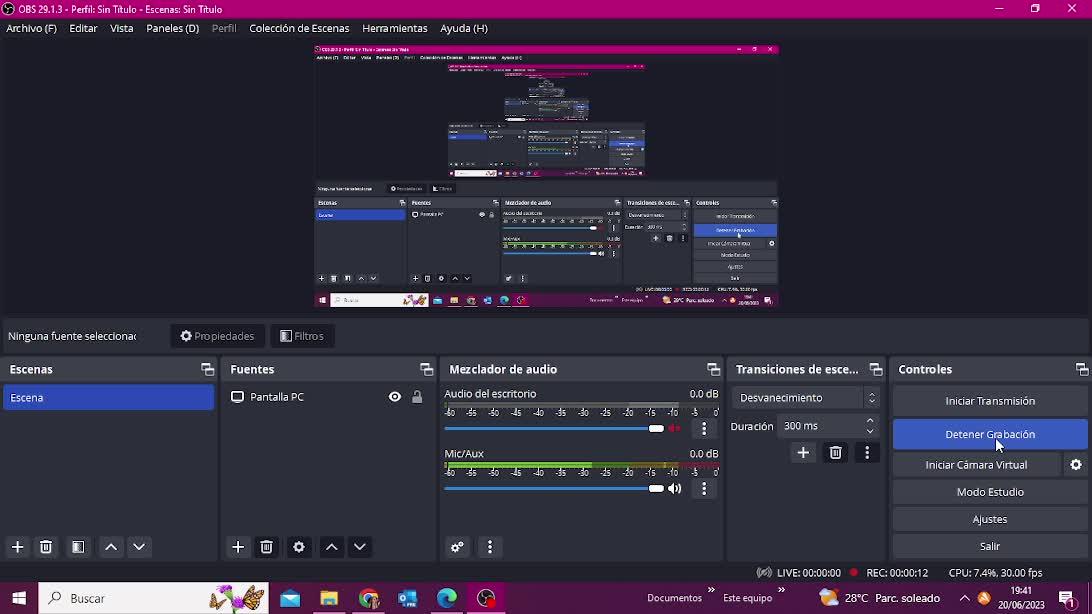Viewport: 1092px width, 614px height.
Task: Open the Paneles menu
Action: (x=172, y=29)
